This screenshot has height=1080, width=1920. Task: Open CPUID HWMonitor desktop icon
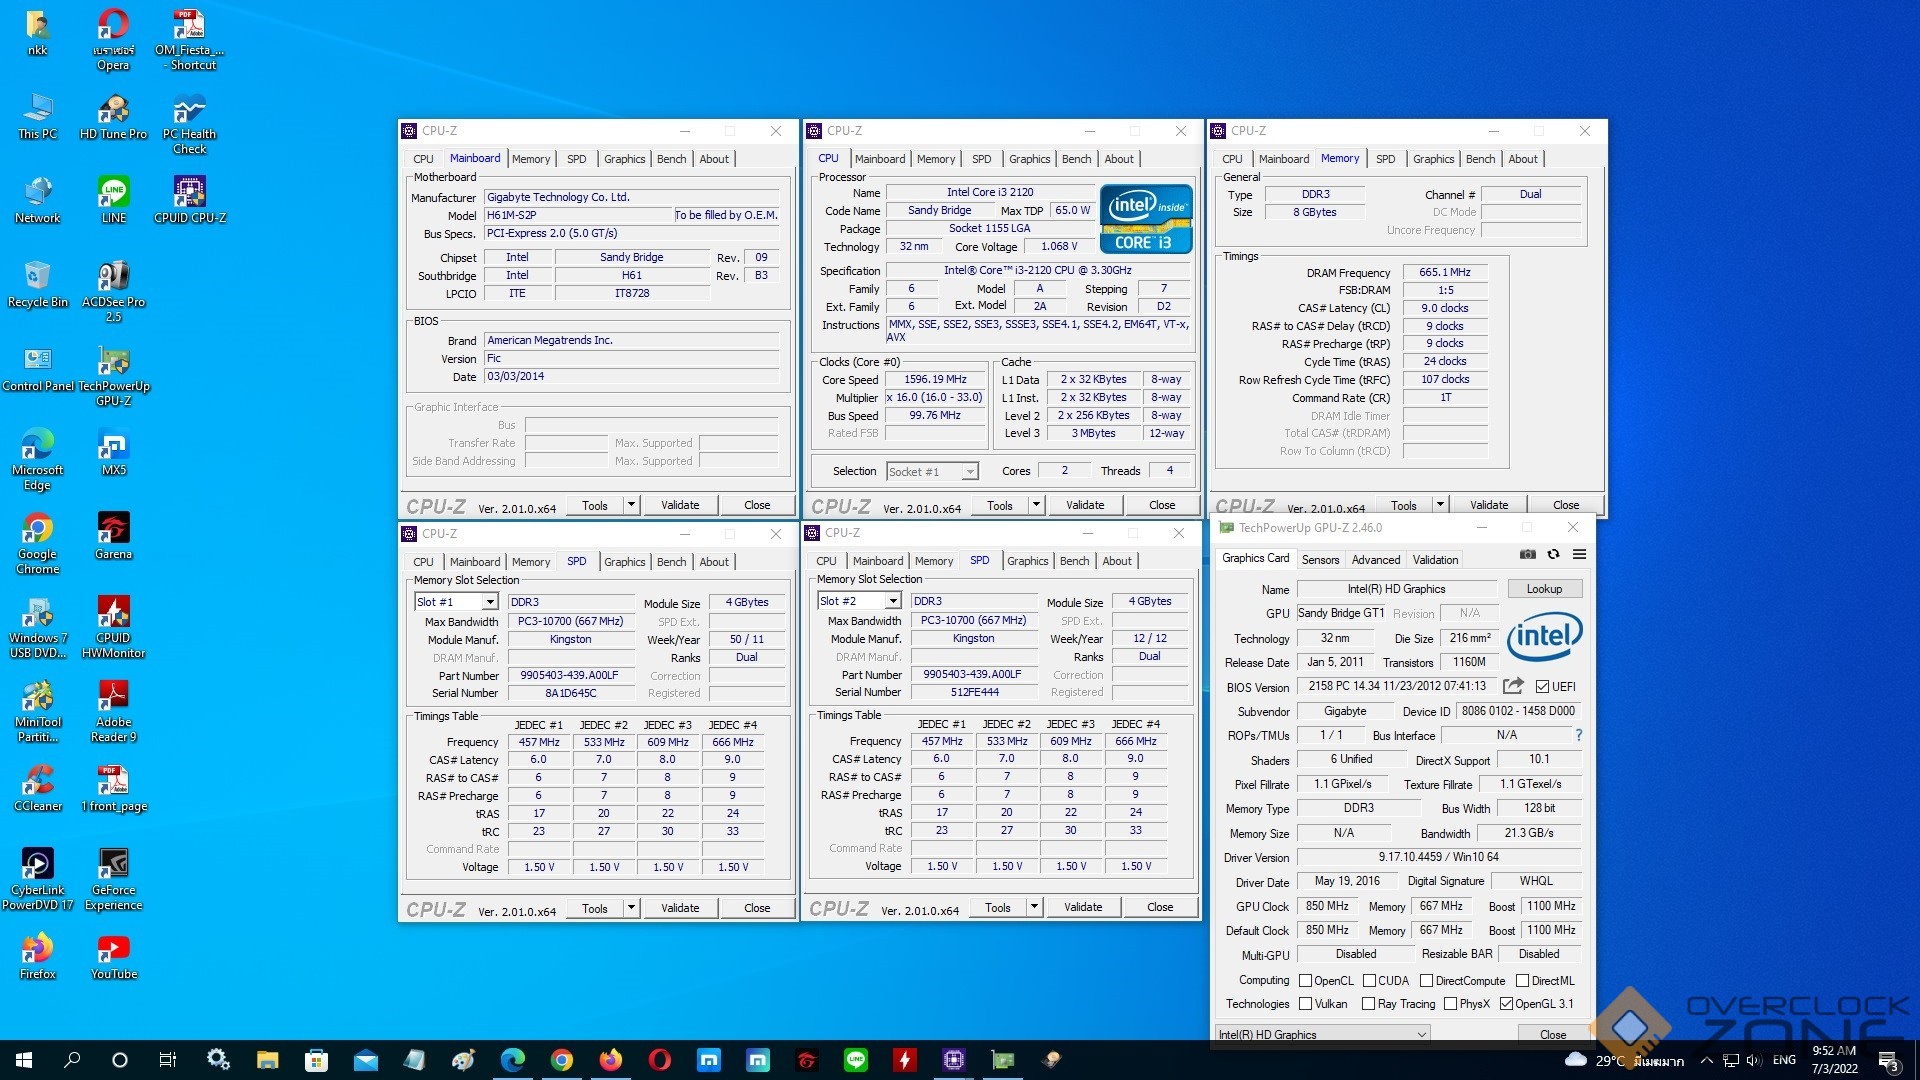pos(113,612)
